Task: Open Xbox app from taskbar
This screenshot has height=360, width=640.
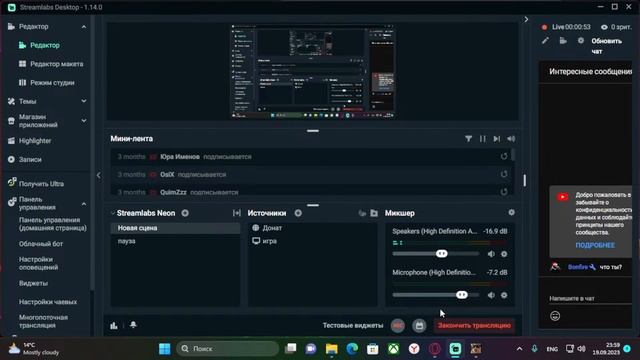Action: point(393,349)
